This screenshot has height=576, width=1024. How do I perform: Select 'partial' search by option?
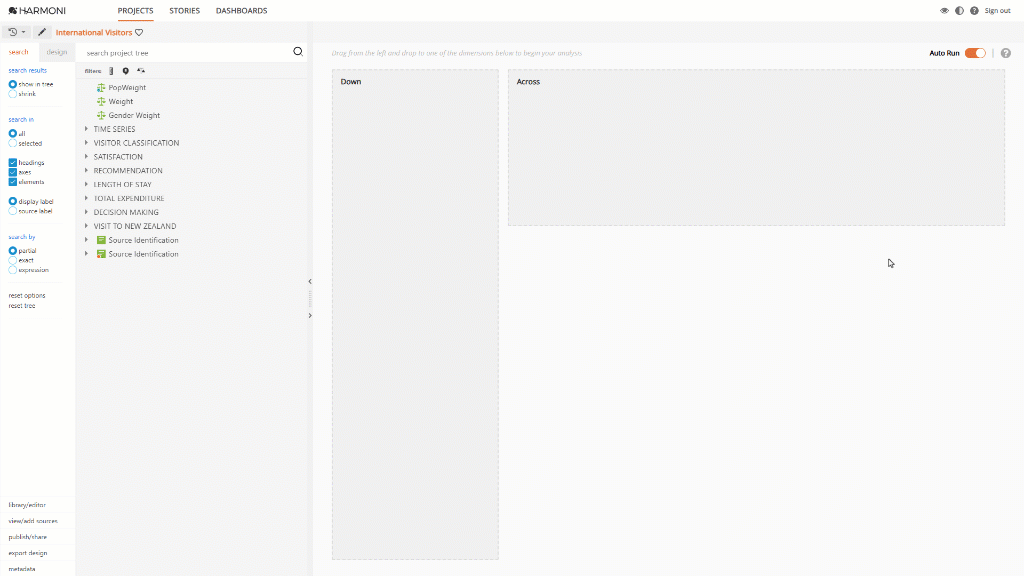(12, 251)
